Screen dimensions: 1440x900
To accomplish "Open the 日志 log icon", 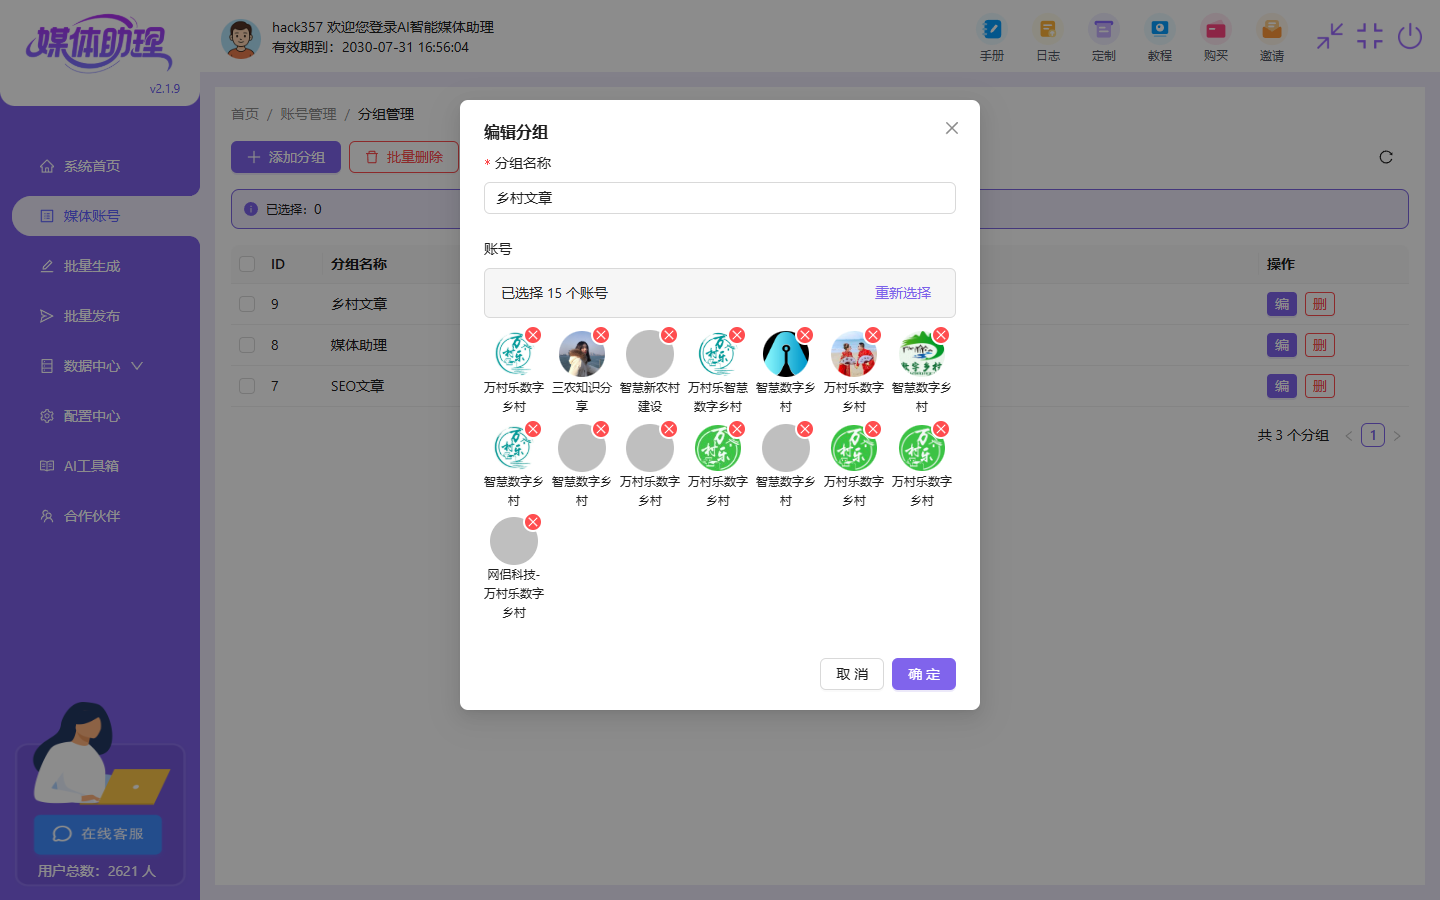I will coord(1047,30).
